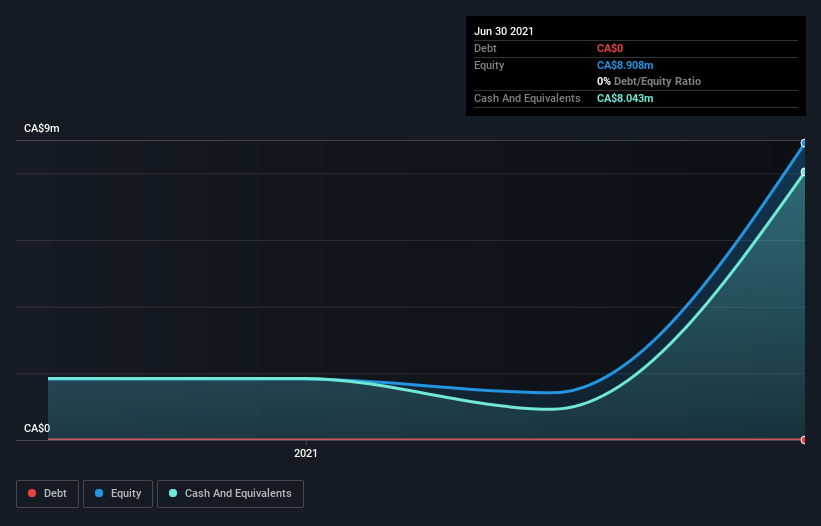This screenshot has height=526, width=821.
Task: Click the Equity label in the tooltip
Action: coord(489,65)
